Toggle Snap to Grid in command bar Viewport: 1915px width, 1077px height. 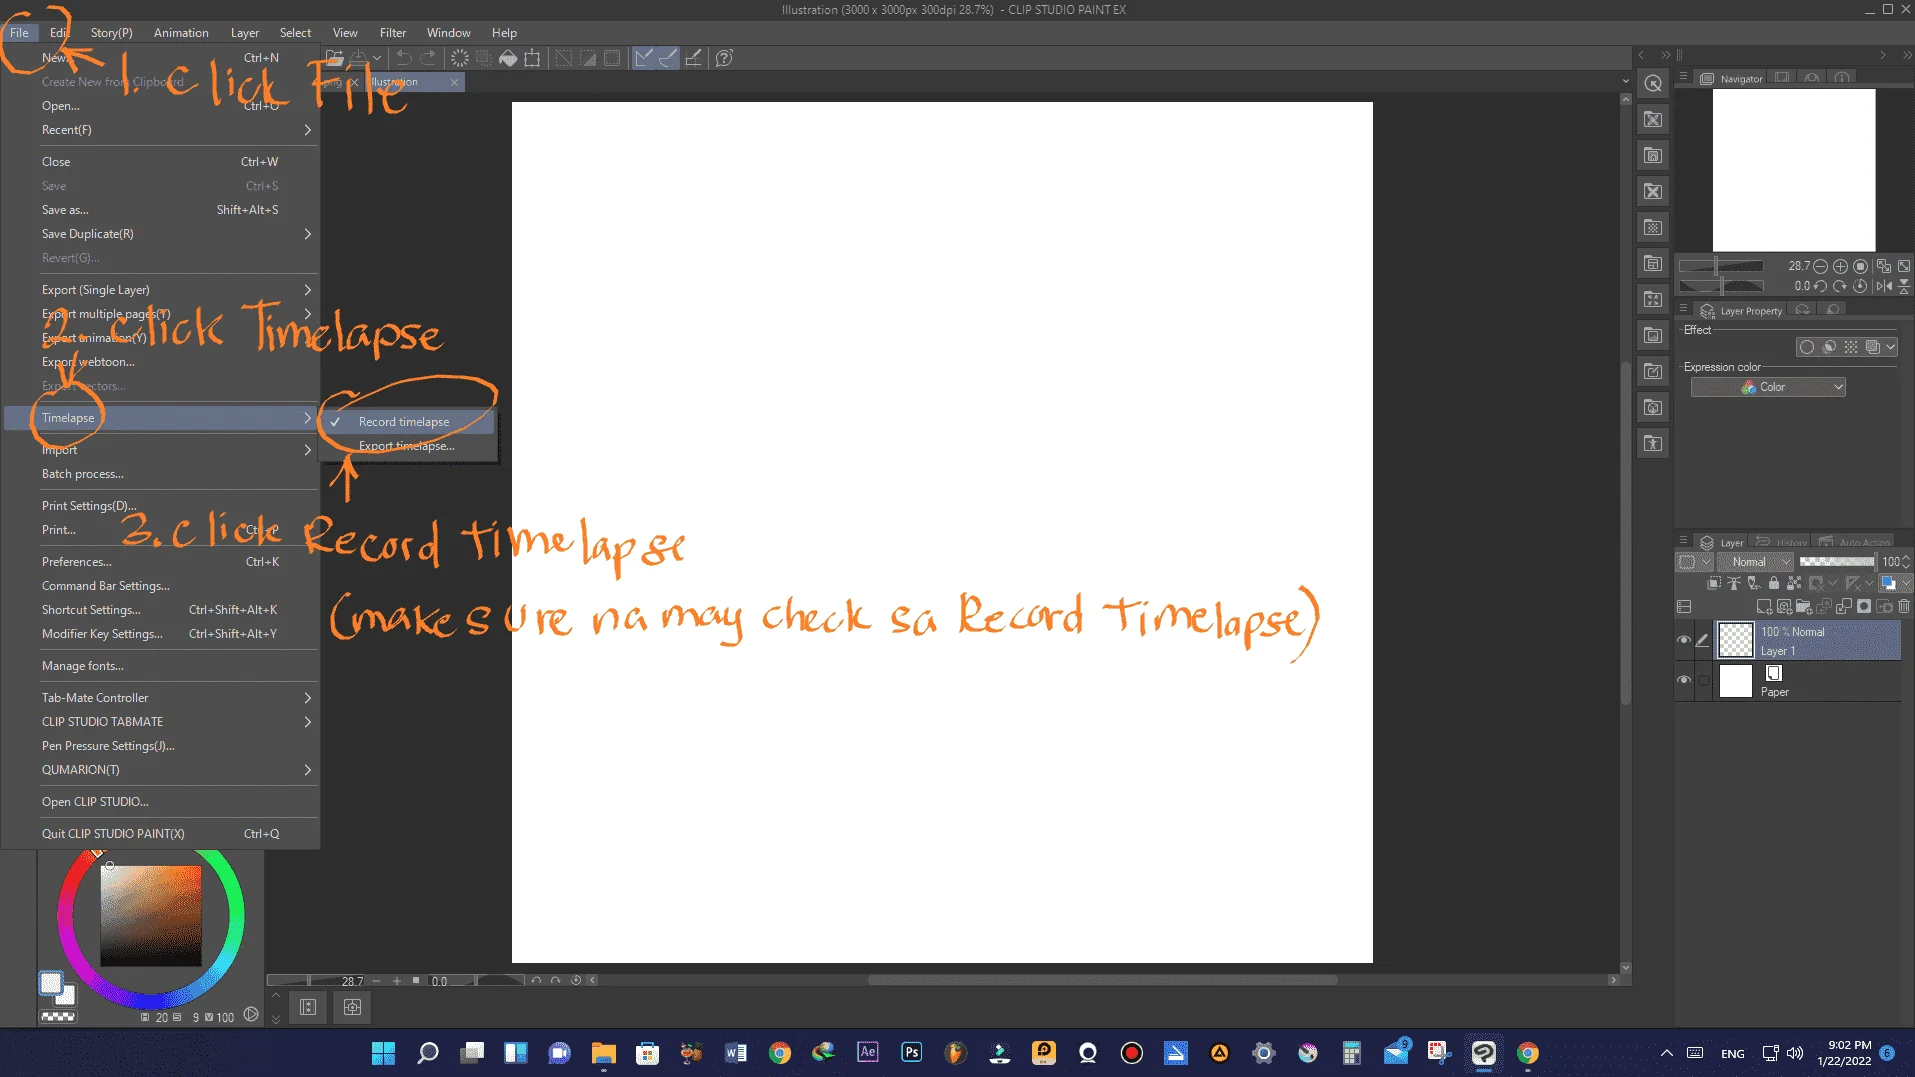click(693, 58)
